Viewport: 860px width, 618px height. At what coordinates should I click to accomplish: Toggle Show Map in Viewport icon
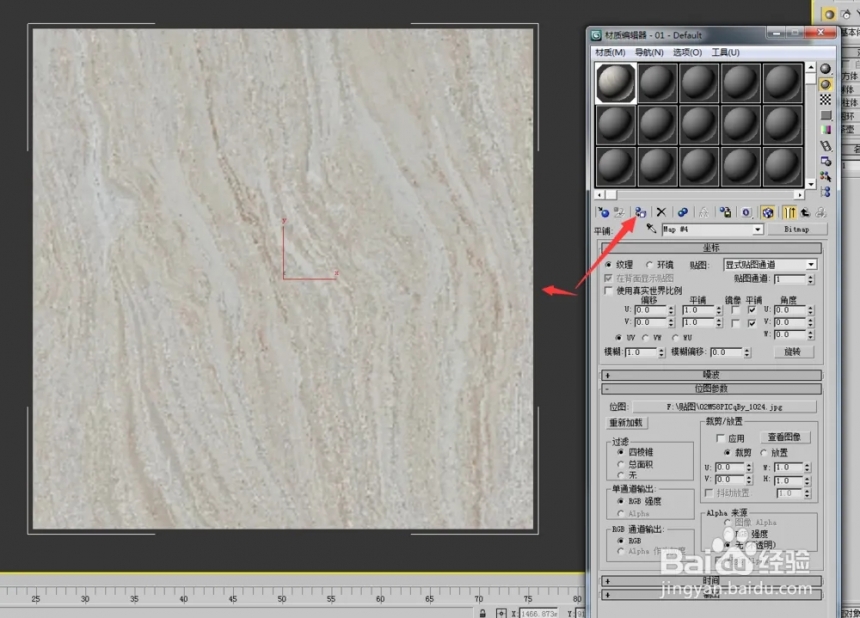767,213
